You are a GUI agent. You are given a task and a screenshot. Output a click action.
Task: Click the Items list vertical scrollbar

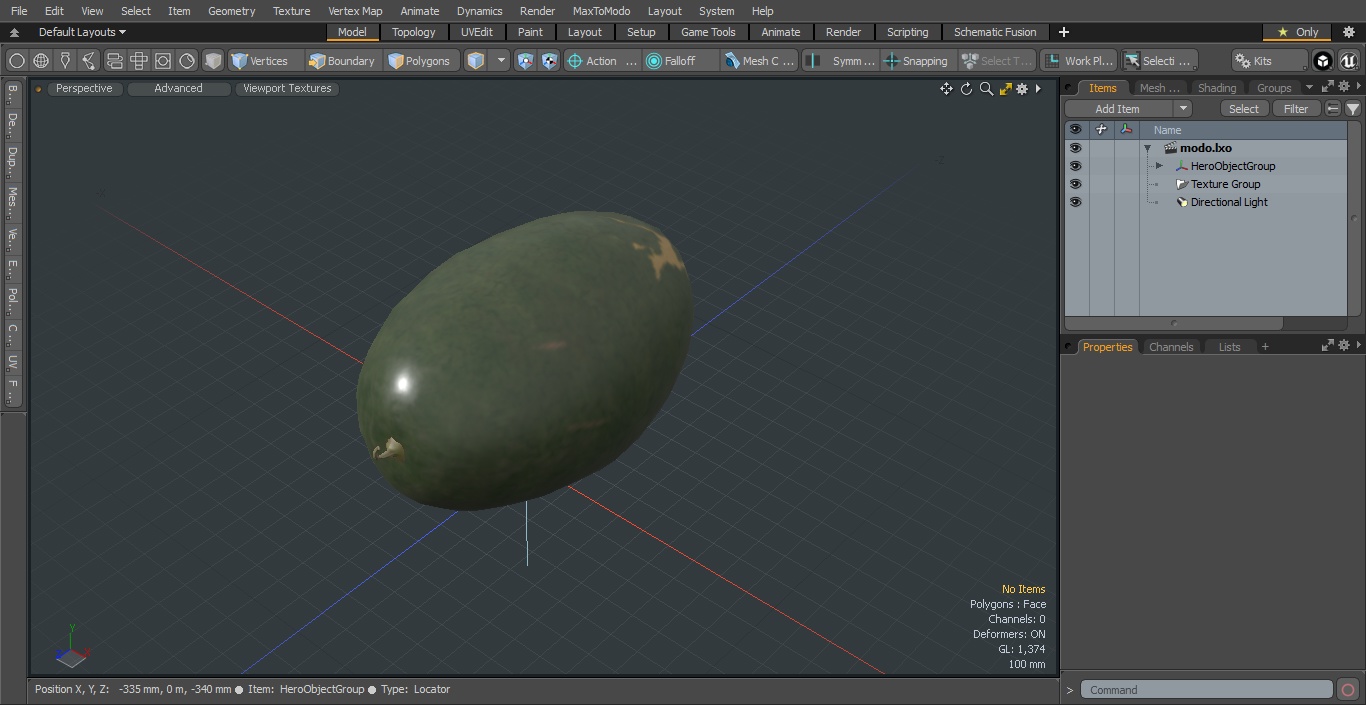[1354, 220]
